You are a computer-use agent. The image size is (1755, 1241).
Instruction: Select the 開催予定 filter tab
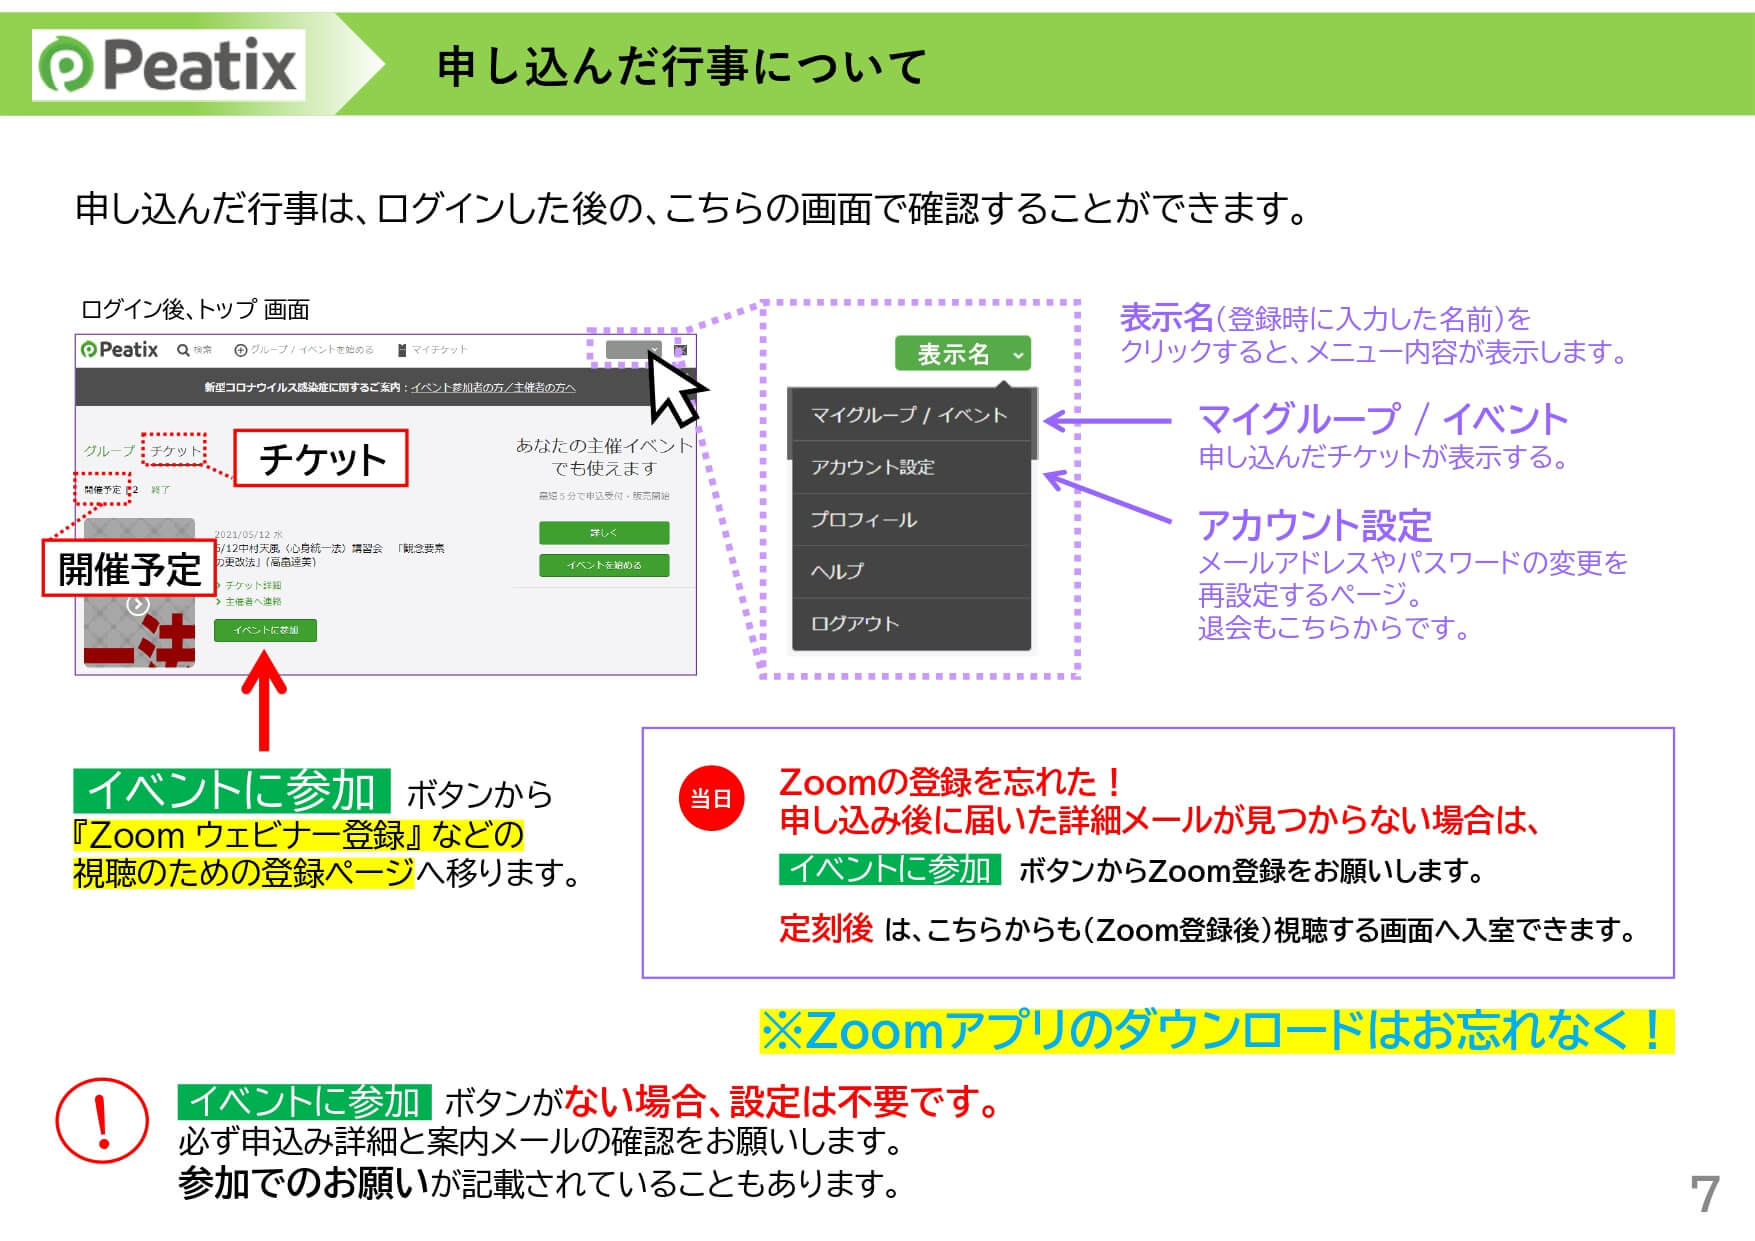coord(103,490)
